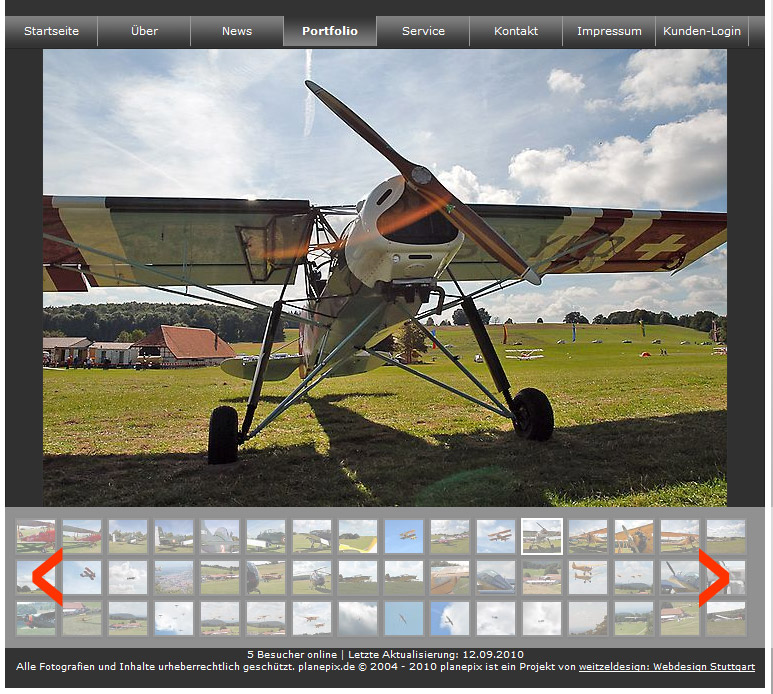Open the aerial town view thumbnail
773x694 pixels.
pyautogui.click(x=174, y=577)
